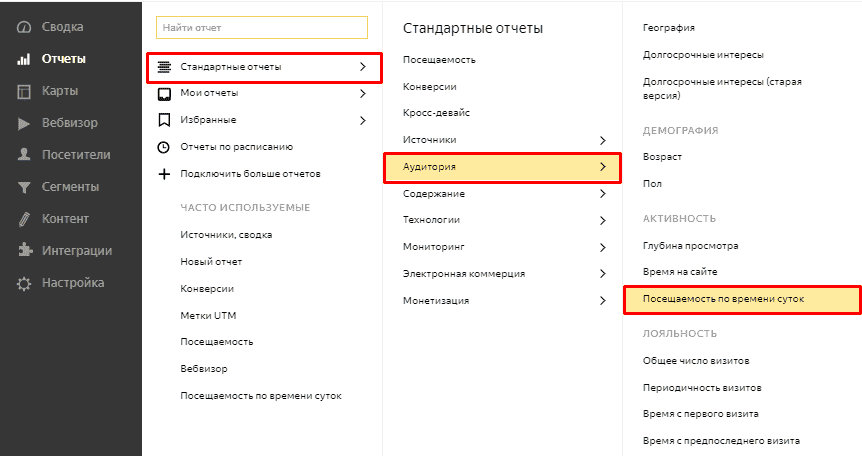
Task: Open Настройка via the gear icon
Action: (x=24, y=283)
